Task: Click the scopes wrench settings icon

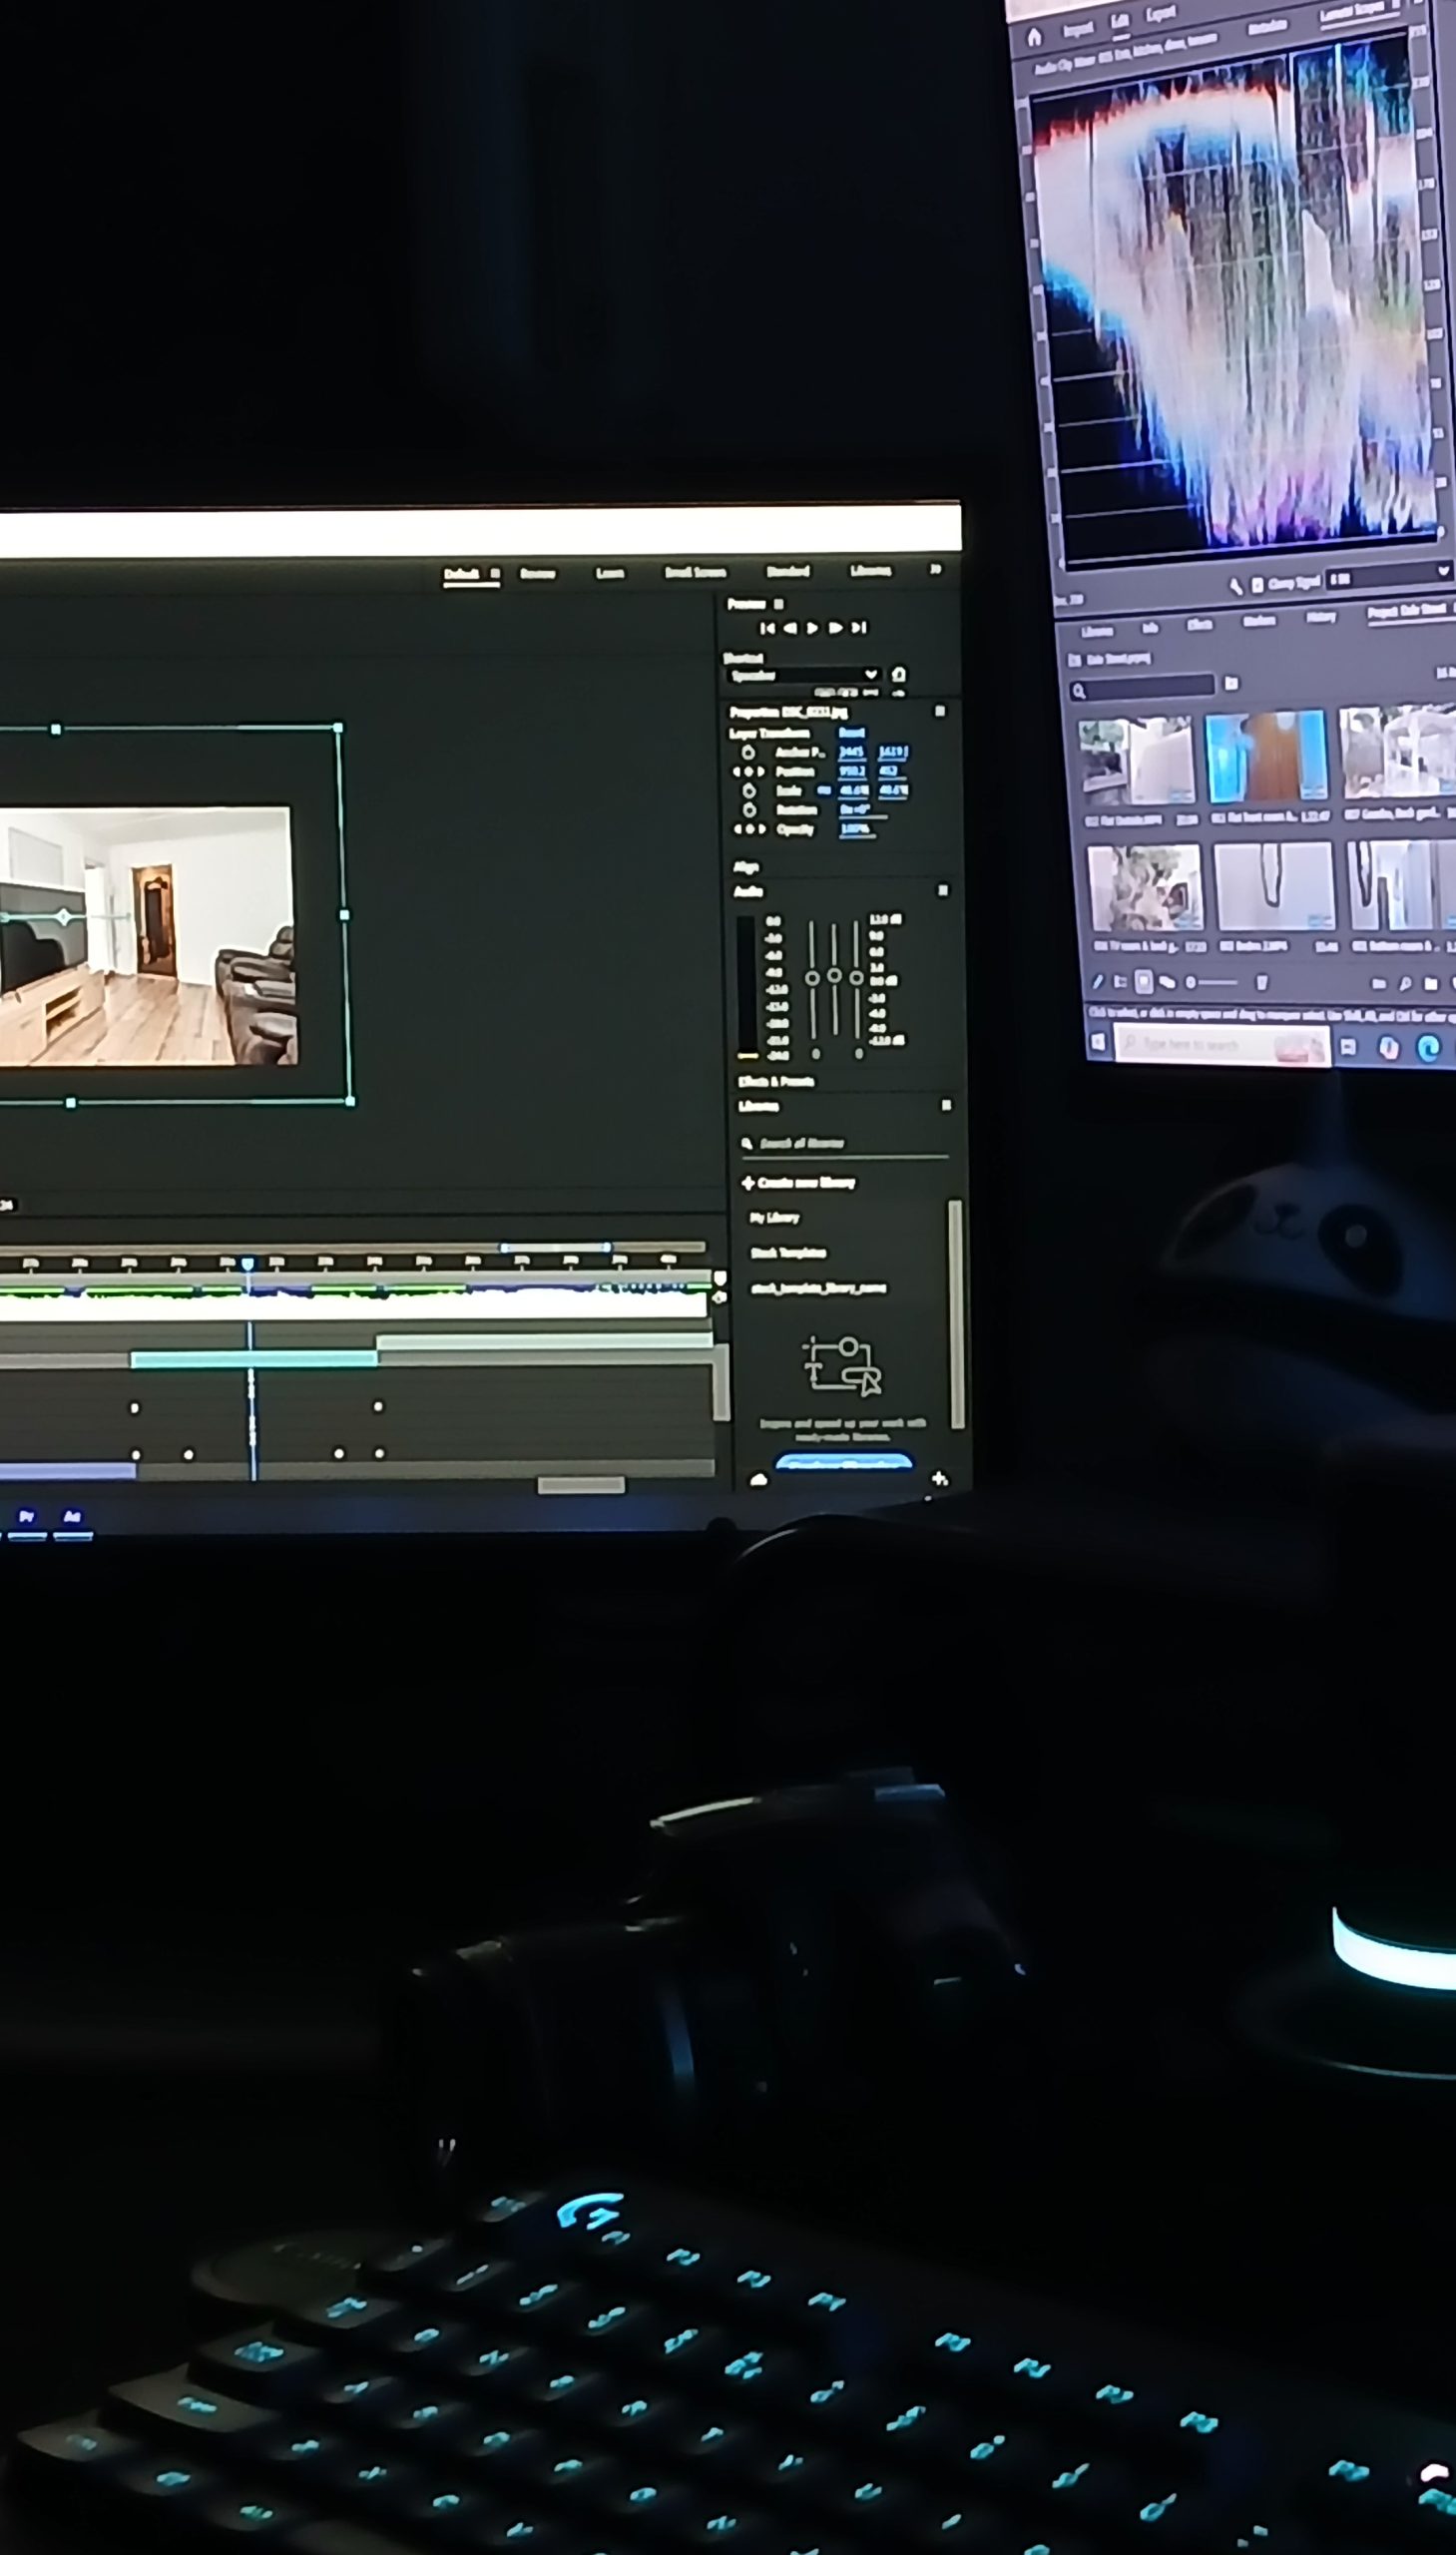Action: click(1235, 585)
